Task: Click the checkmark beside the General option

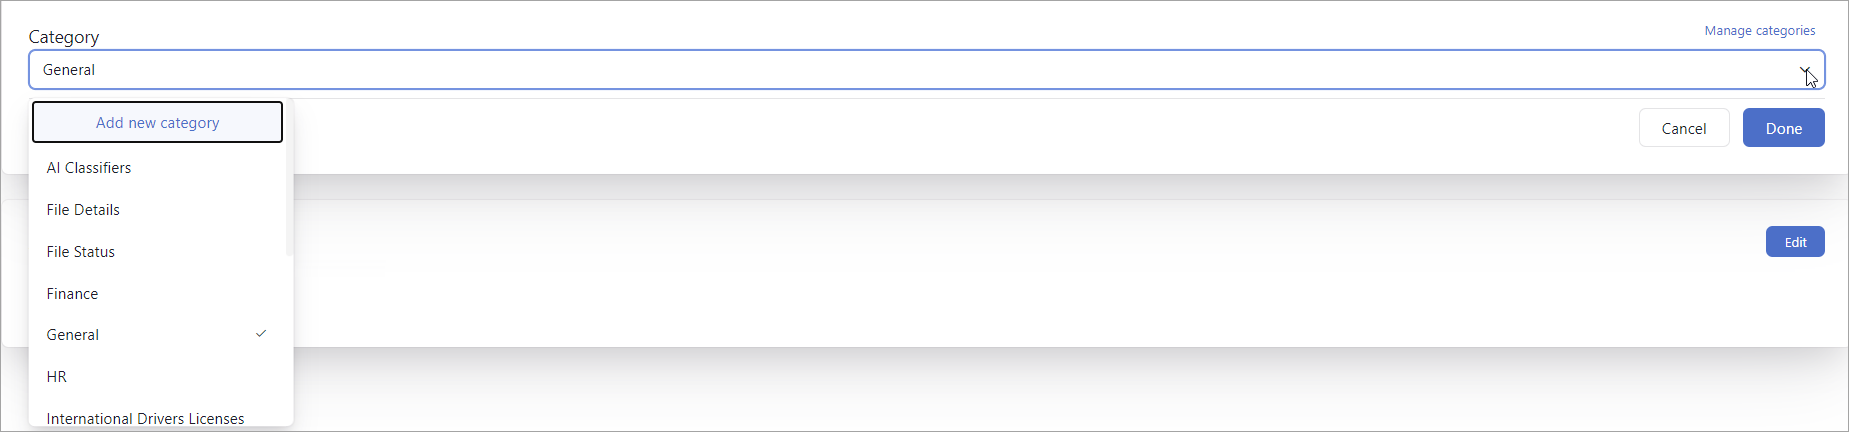Action: [x=261, y=334]
